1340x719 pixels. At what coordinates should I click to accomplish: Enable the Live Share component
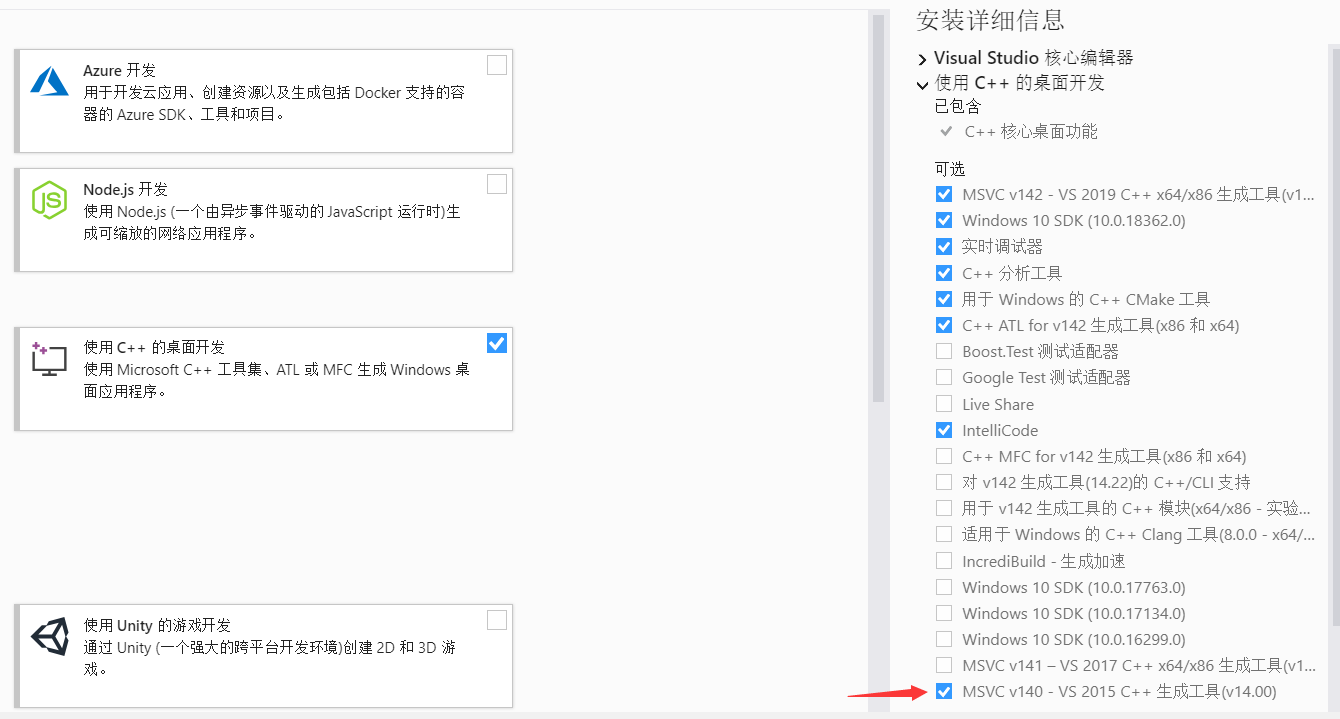(x=944, y=404)
